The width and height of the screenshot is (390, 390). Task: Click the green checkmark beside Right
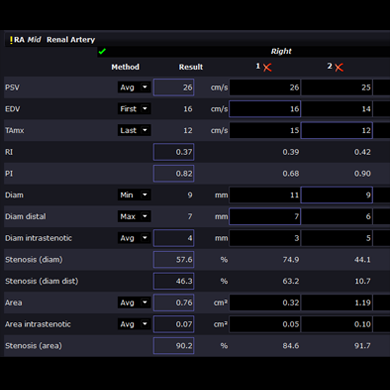(x=102, y=51)
